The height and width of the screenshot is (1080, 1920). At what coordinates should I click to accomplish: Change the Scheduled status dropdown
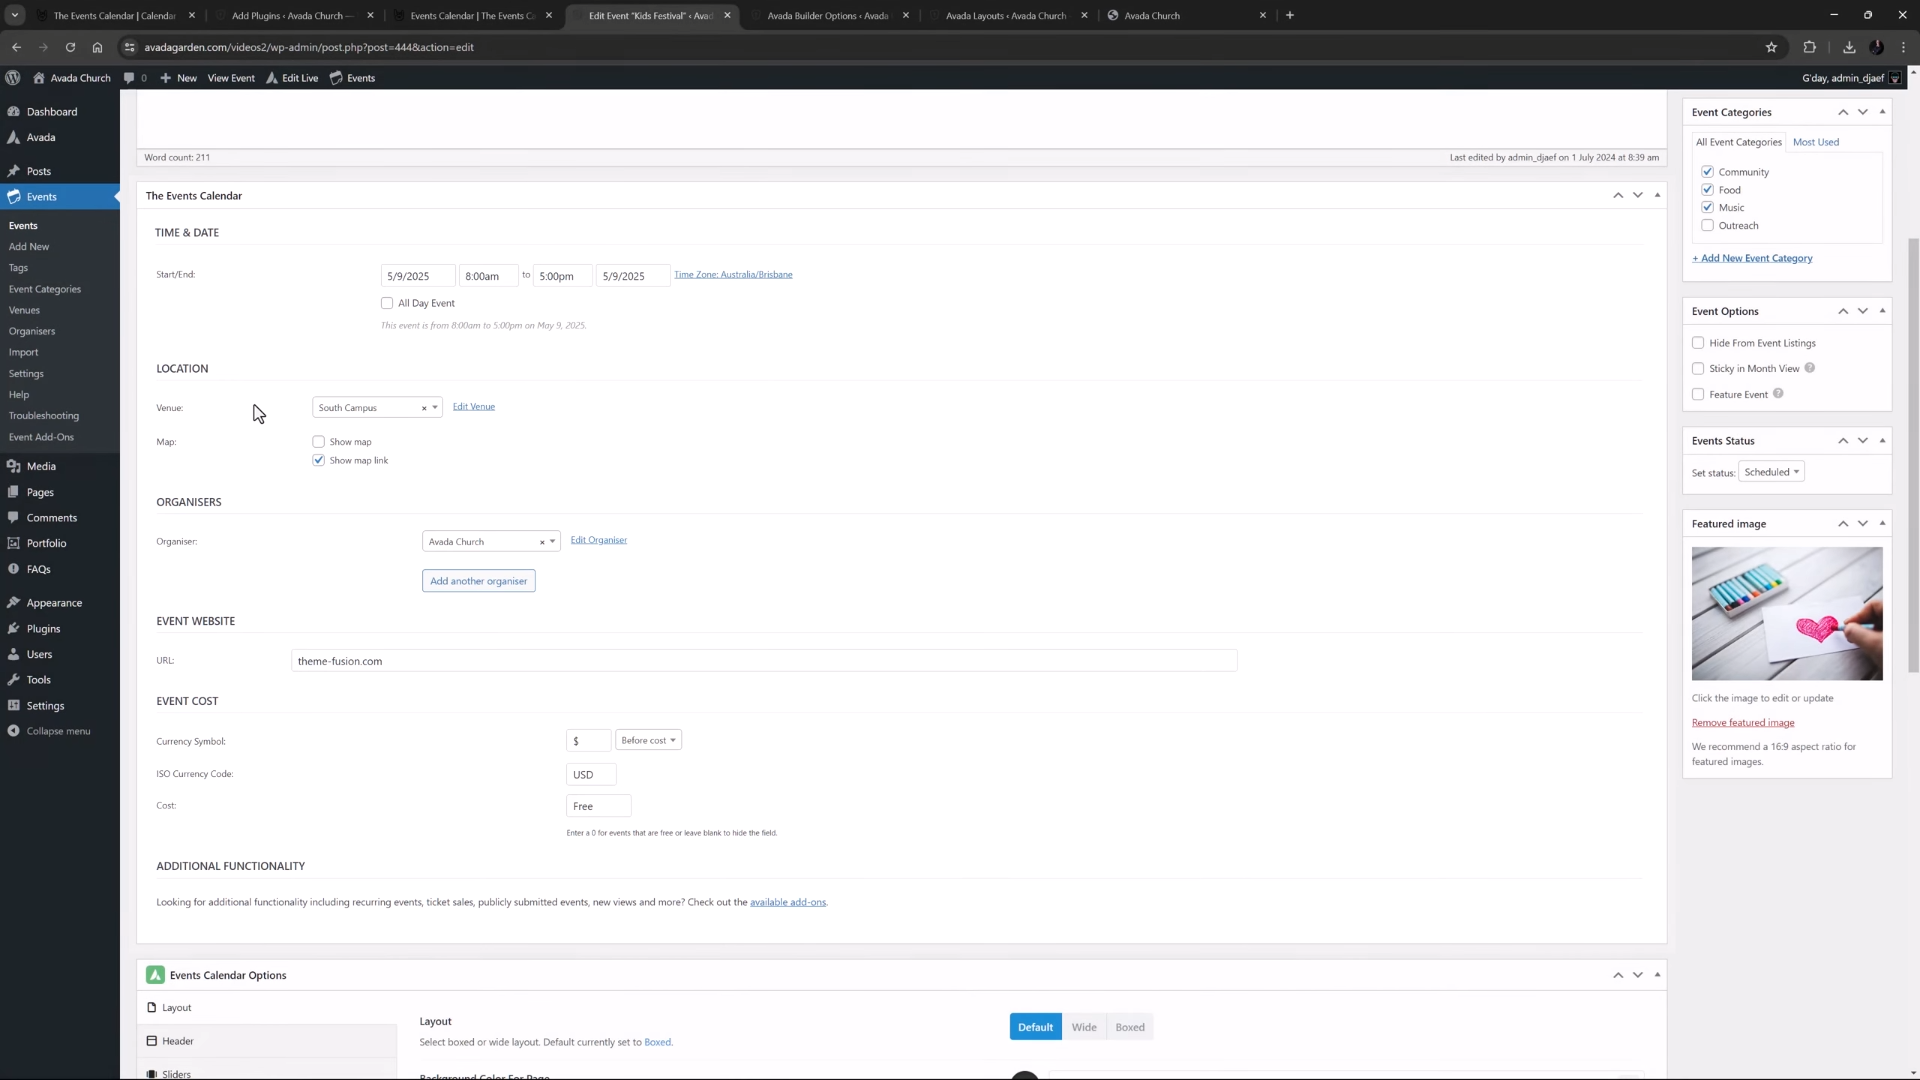click(1770, 471)
